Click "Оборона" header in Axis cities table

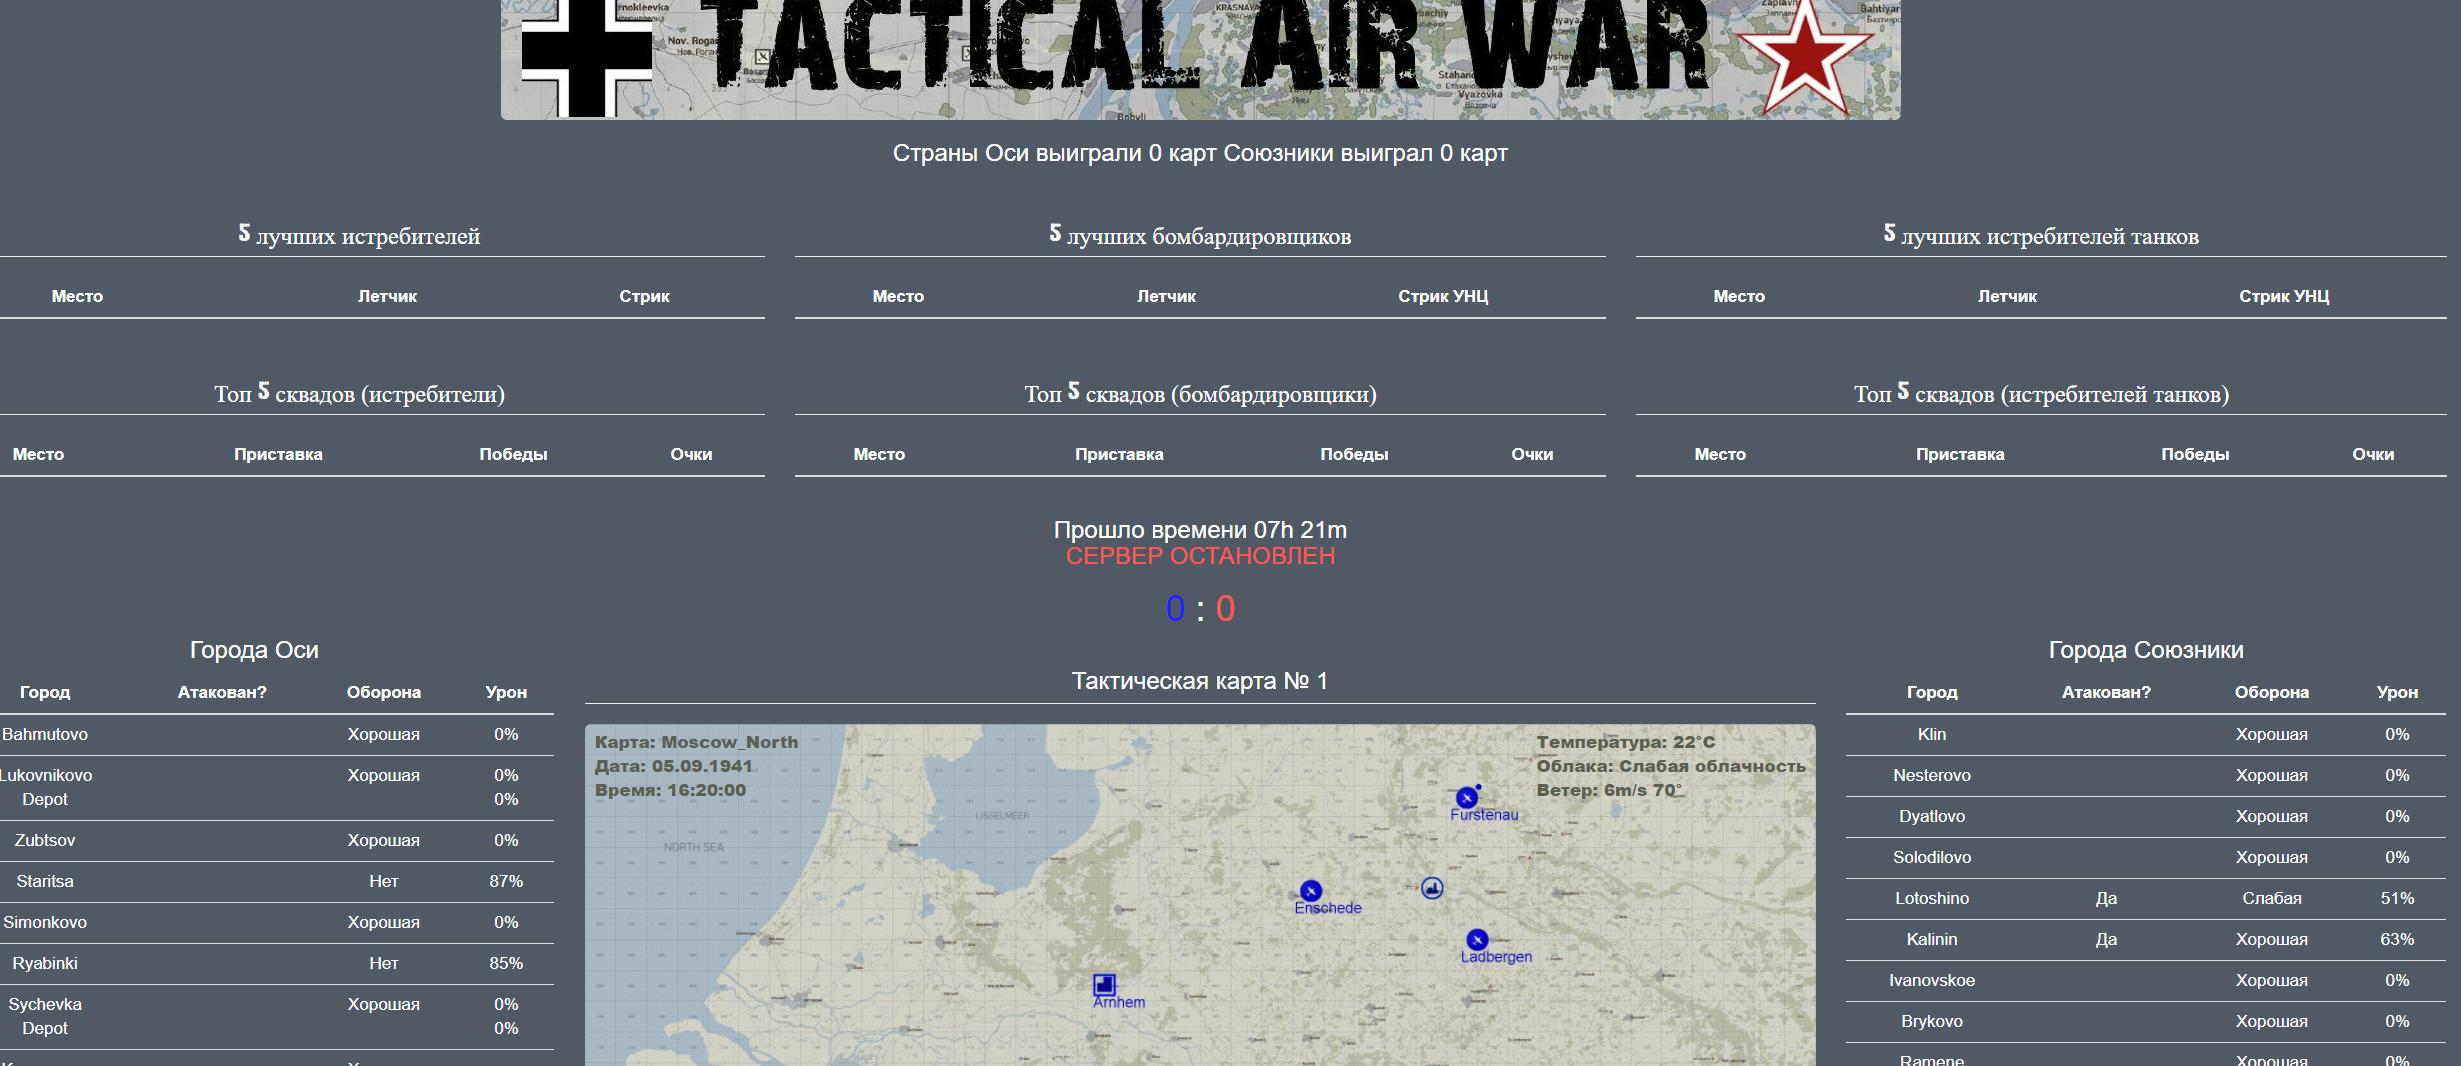[x=384, y=692]
